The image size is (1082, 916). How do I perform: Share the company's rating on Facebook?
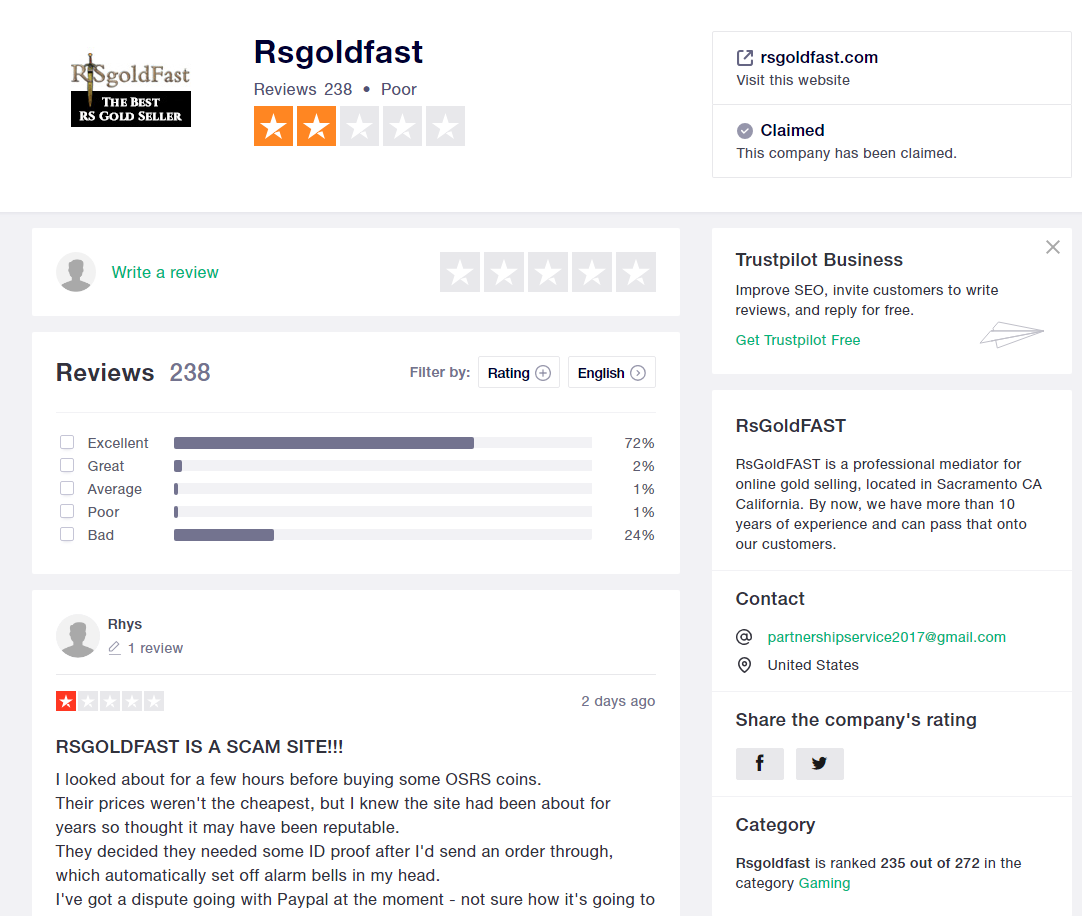[760, 763]
